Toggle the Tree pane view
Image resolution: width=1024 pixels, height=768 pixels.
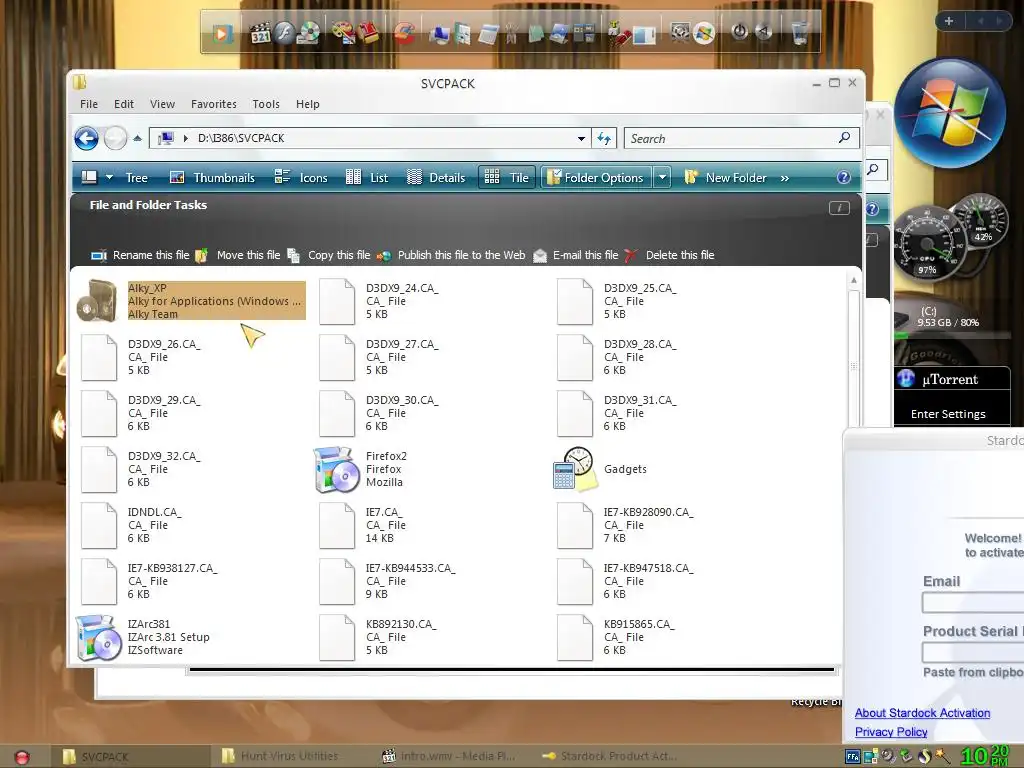[136, 178]
